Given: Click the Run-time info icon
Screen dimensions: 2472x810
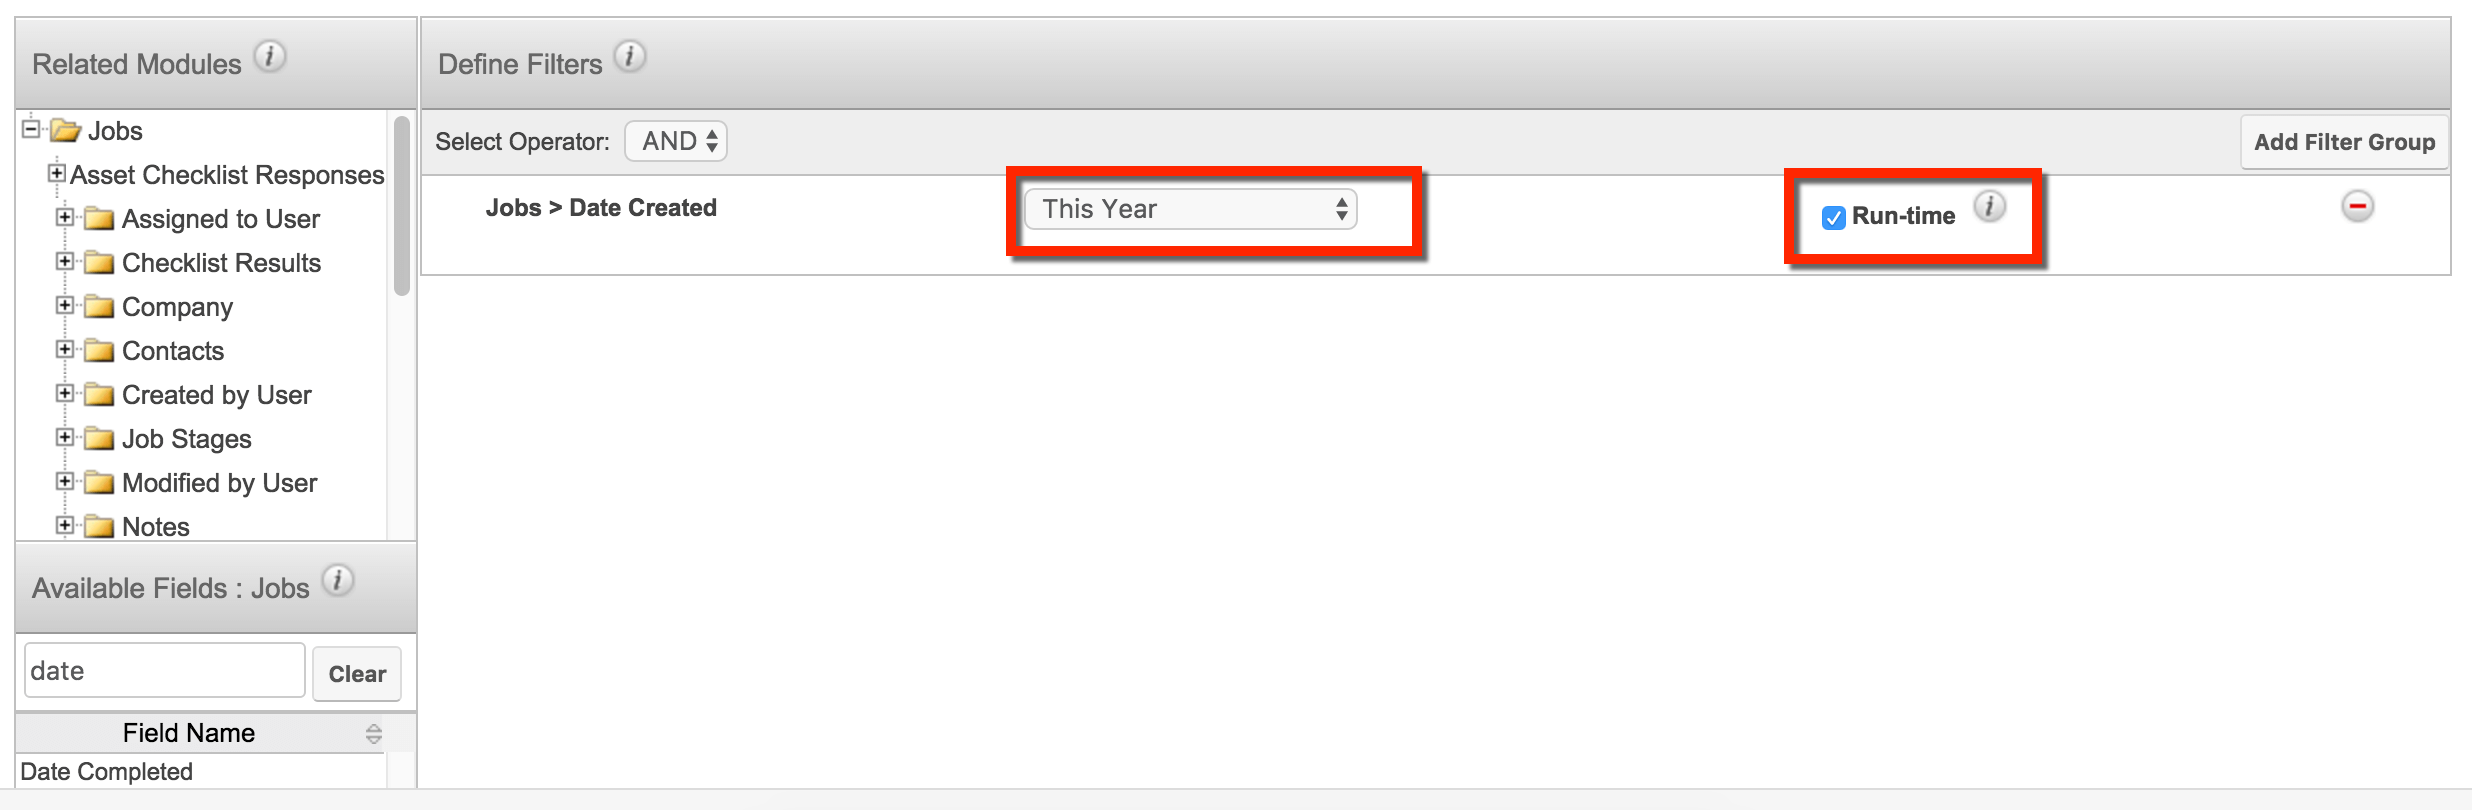Looking at the screenshot, I should [1990, 207].
